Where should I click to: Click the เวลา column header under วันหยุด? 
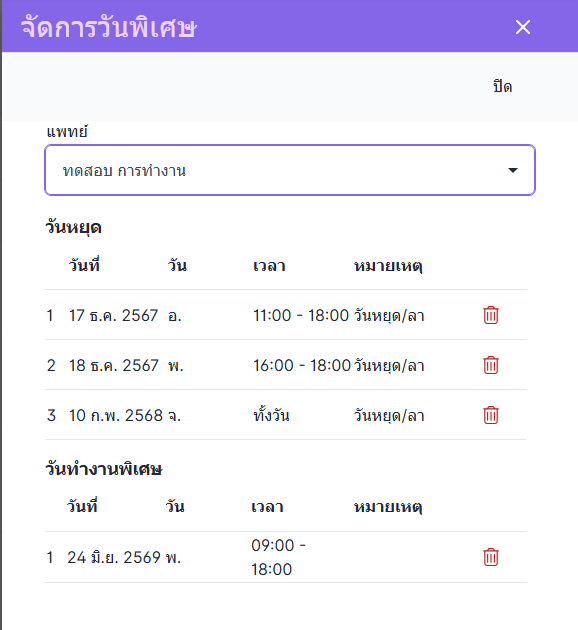269,266
